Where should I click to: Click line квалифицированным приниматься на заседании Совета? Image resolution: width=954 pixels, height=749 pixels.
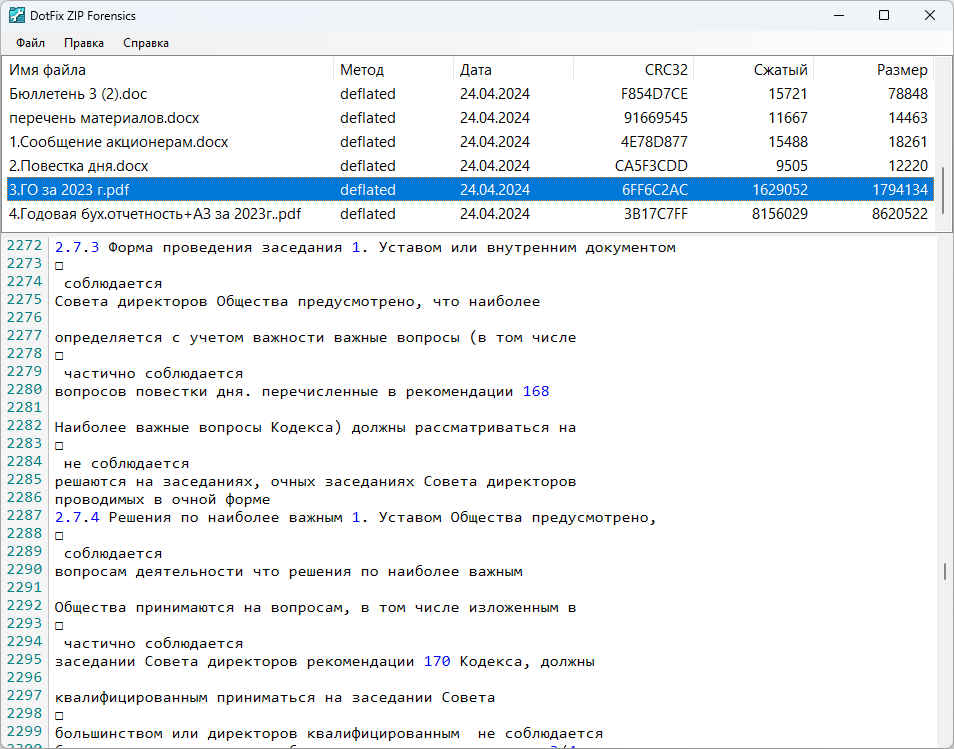(275, 698)
